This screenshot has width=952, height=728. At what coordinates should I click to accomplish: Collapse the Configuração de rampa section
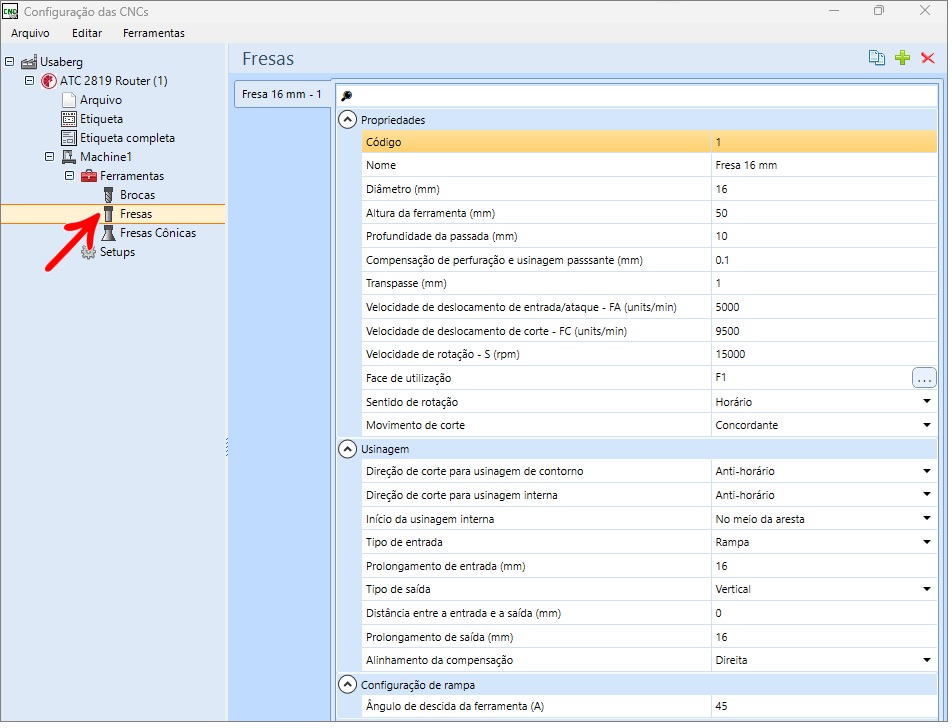[x=347, y=685]
